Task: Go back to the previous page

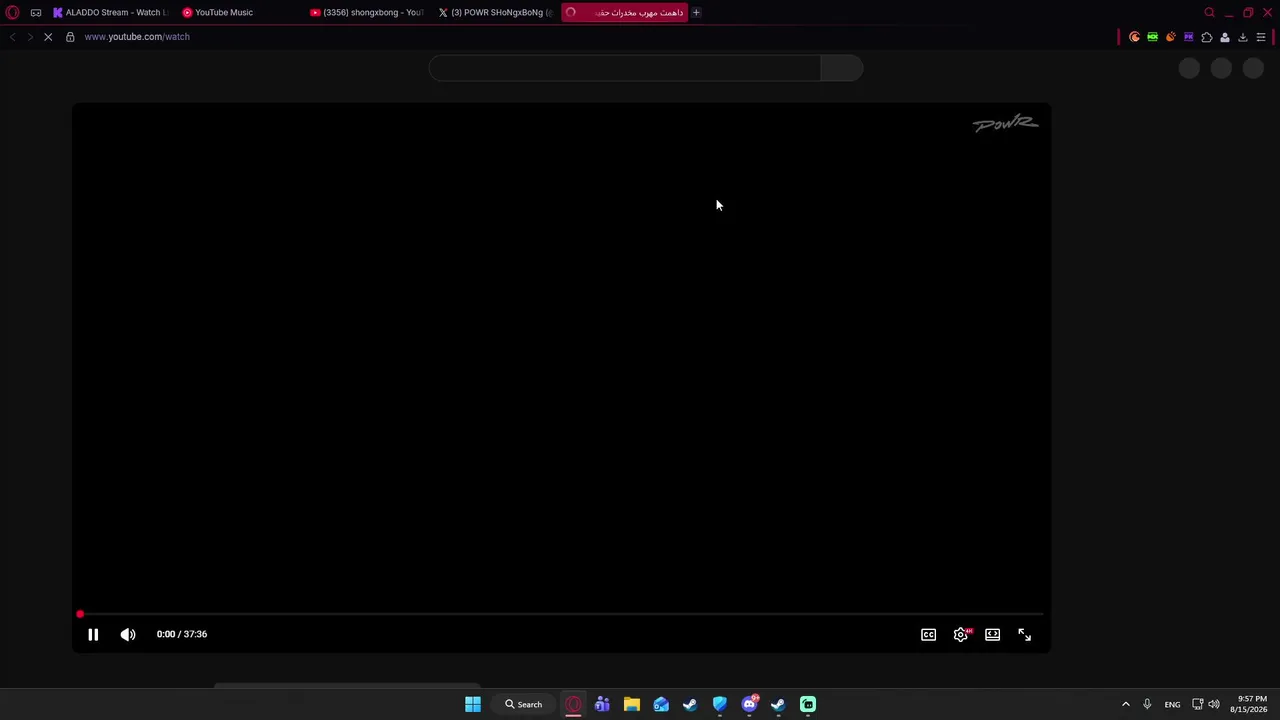Action: 12,37
